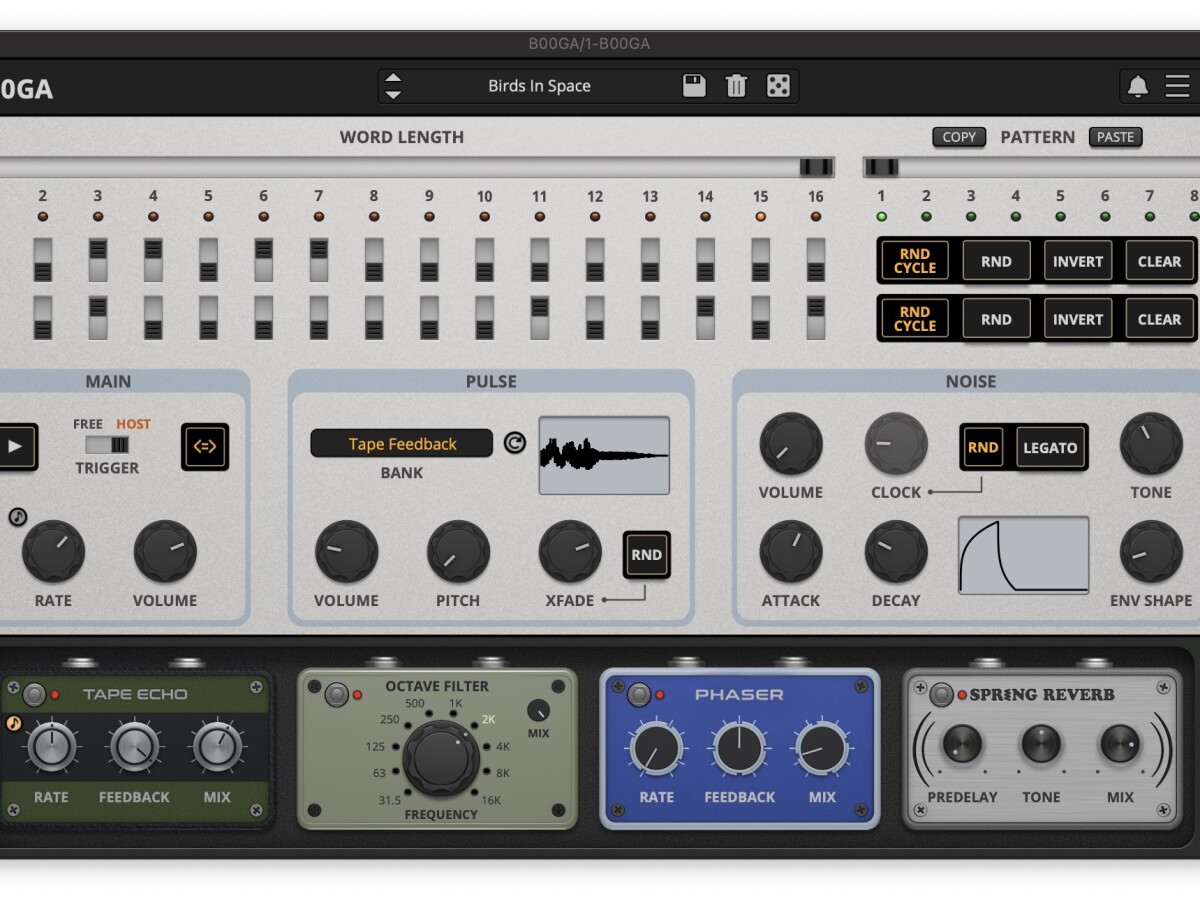
Task: Enable the LEGATO button in Noise section
Action: [1050, 448]
